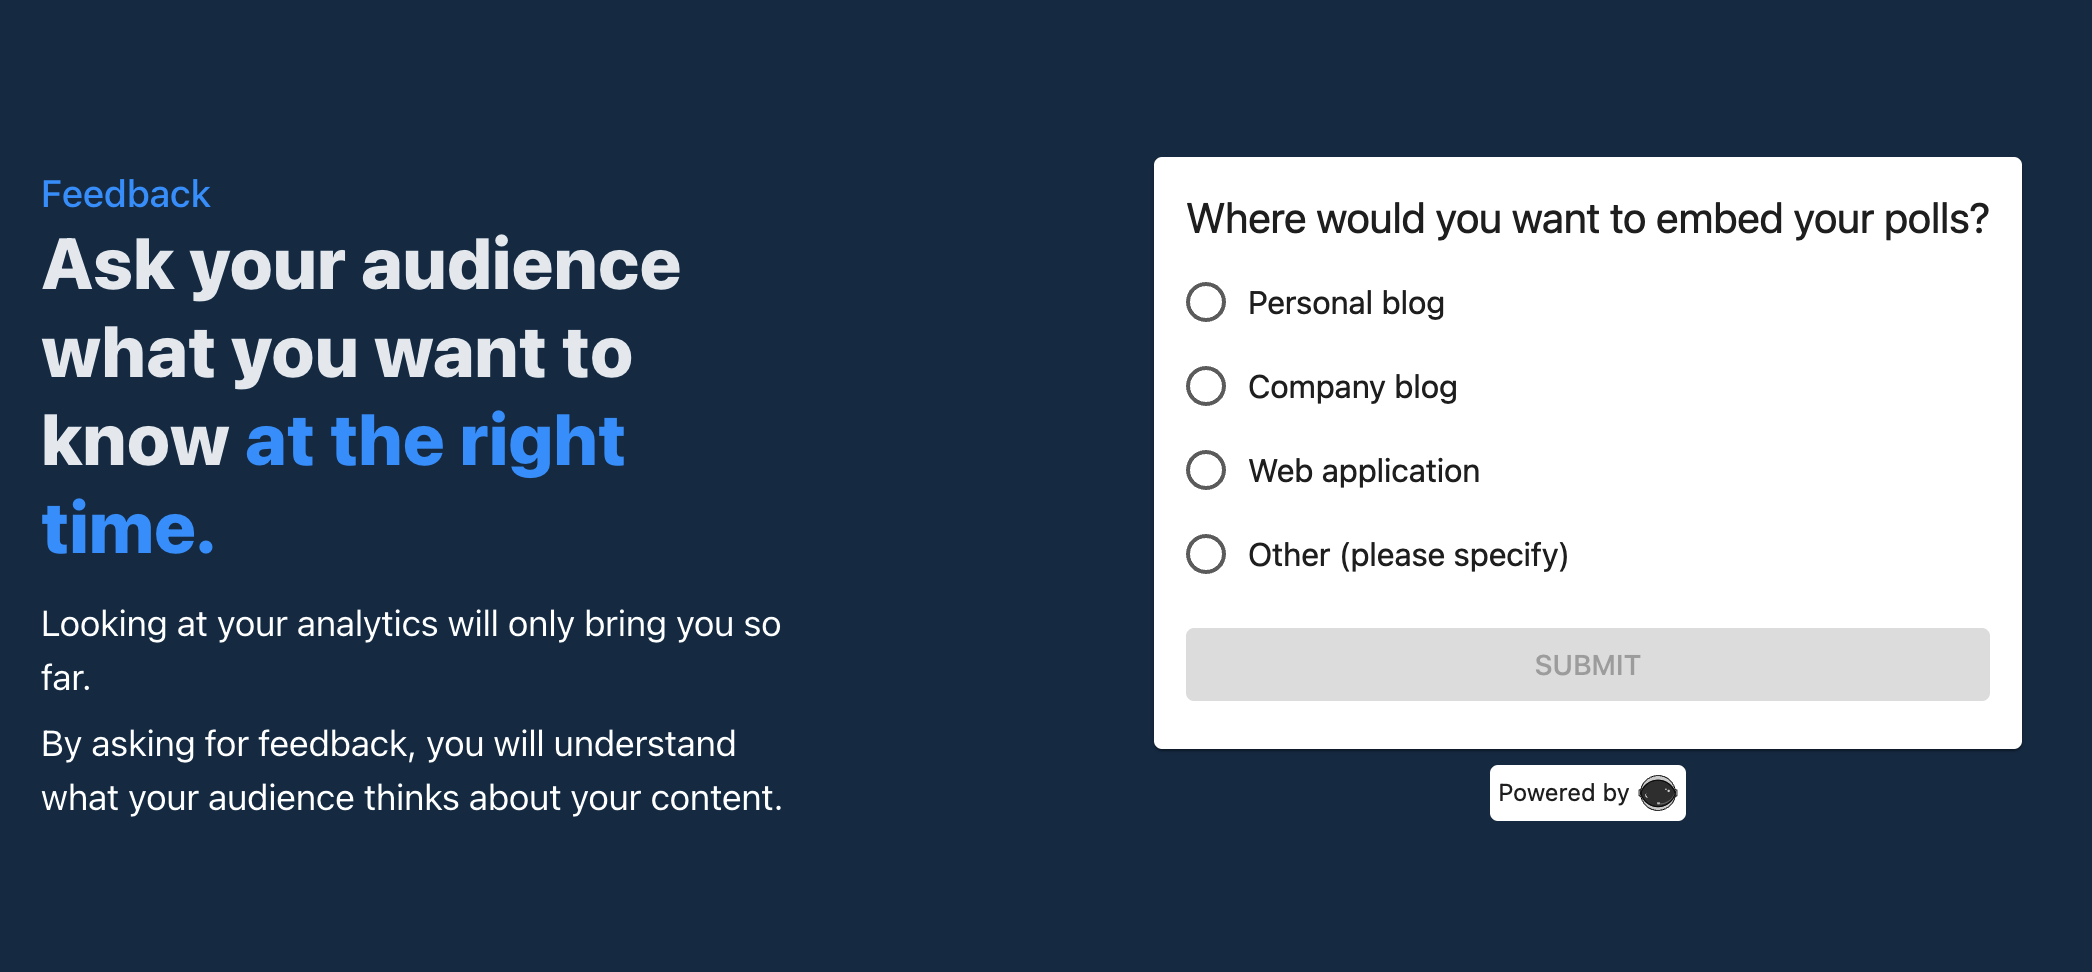Choose the Company blog radio circle
Image resolution: width=2092 pixels, height=972 pixels.
pyautogui.click(x=1206, y=386)
